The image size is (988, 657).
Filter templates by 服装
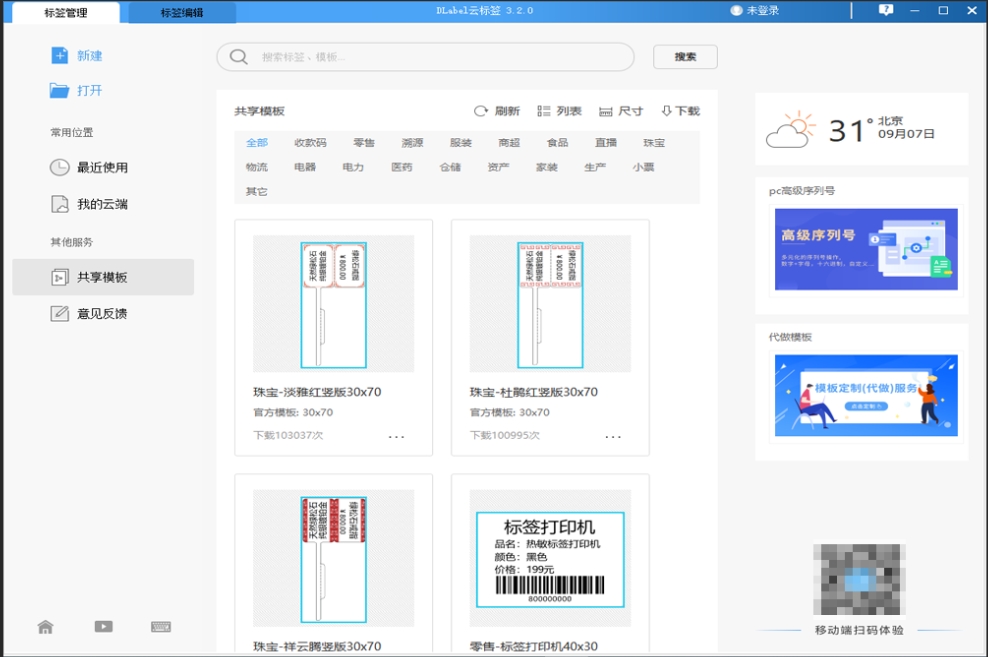coord(461,142)
